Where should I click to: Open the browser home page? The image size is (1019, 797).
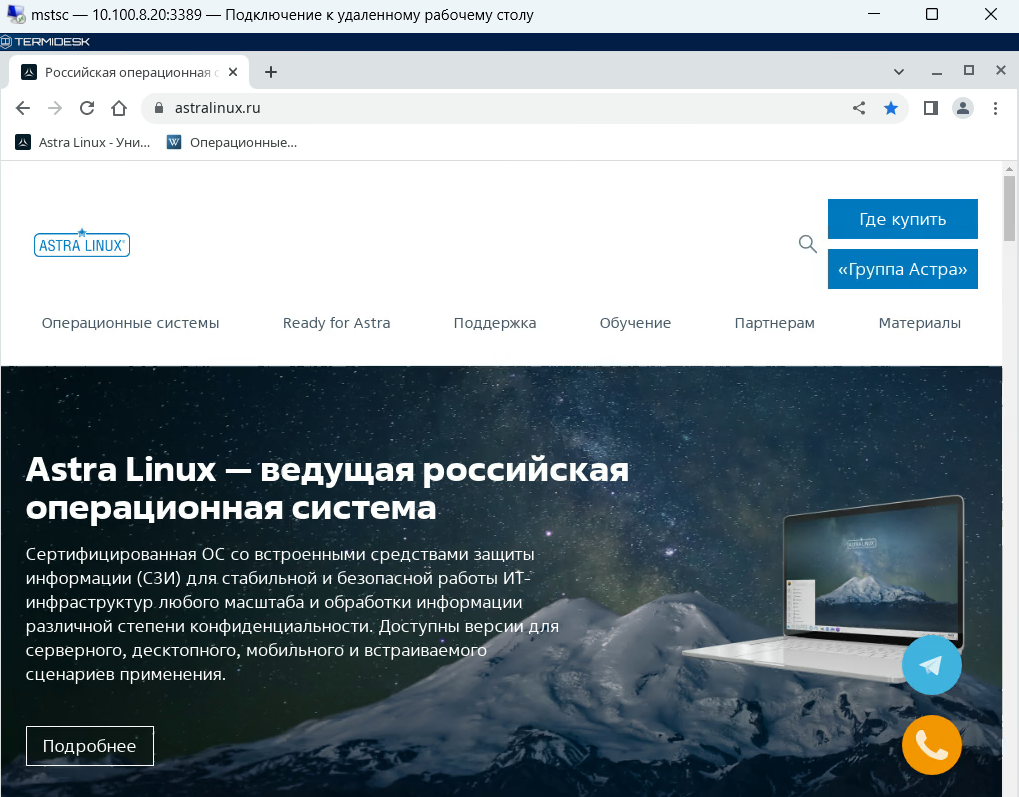point(119,108)
